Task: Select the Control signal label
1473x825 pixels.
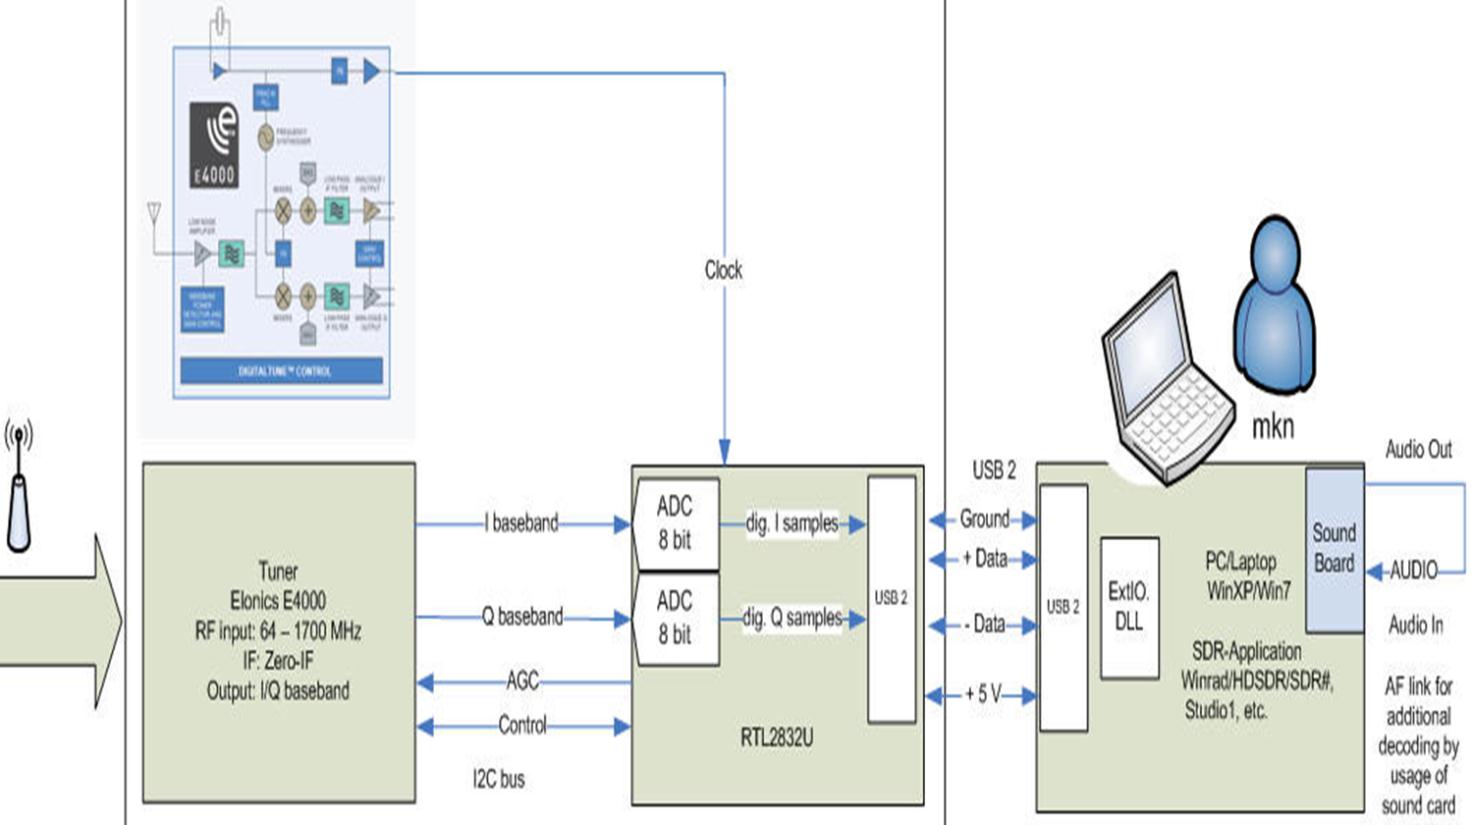Action: click(x=522, y=726)
